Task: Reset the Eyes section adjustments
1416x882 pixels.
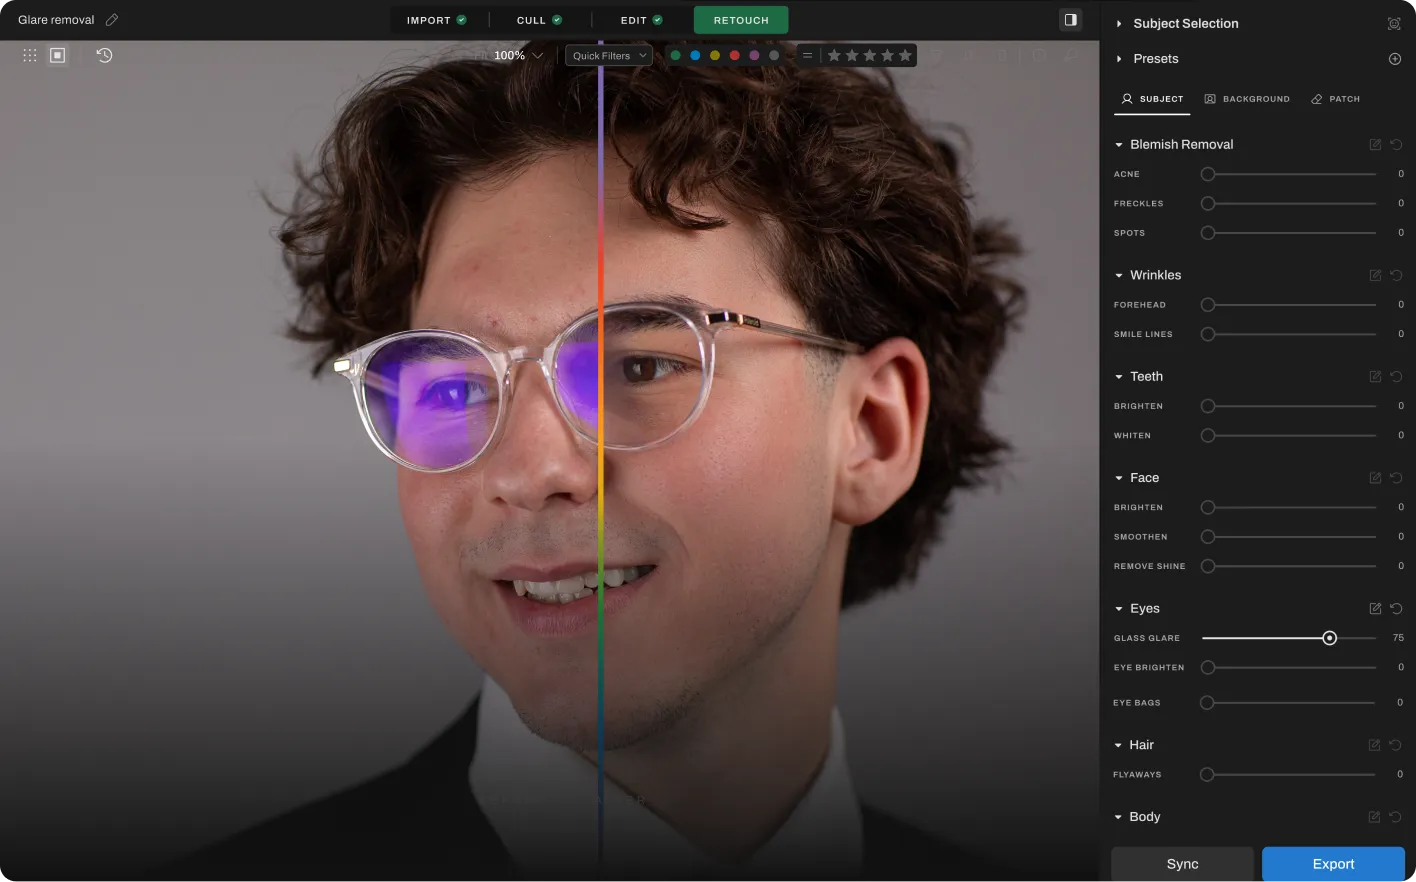Action: point(1396,608)
